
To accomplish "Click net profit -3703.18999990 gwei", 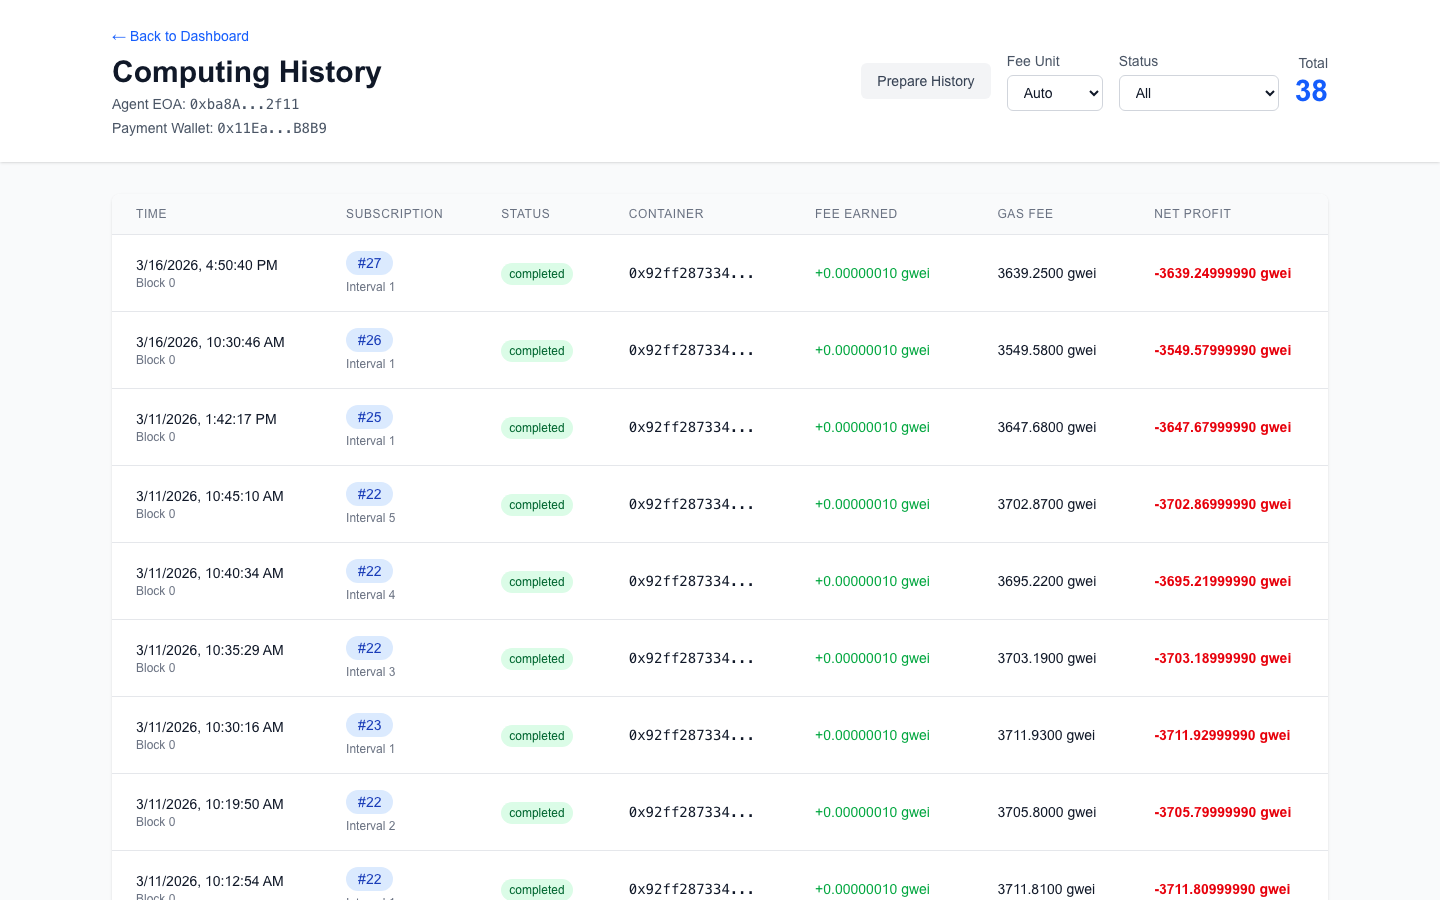I will coord(1222,658).
